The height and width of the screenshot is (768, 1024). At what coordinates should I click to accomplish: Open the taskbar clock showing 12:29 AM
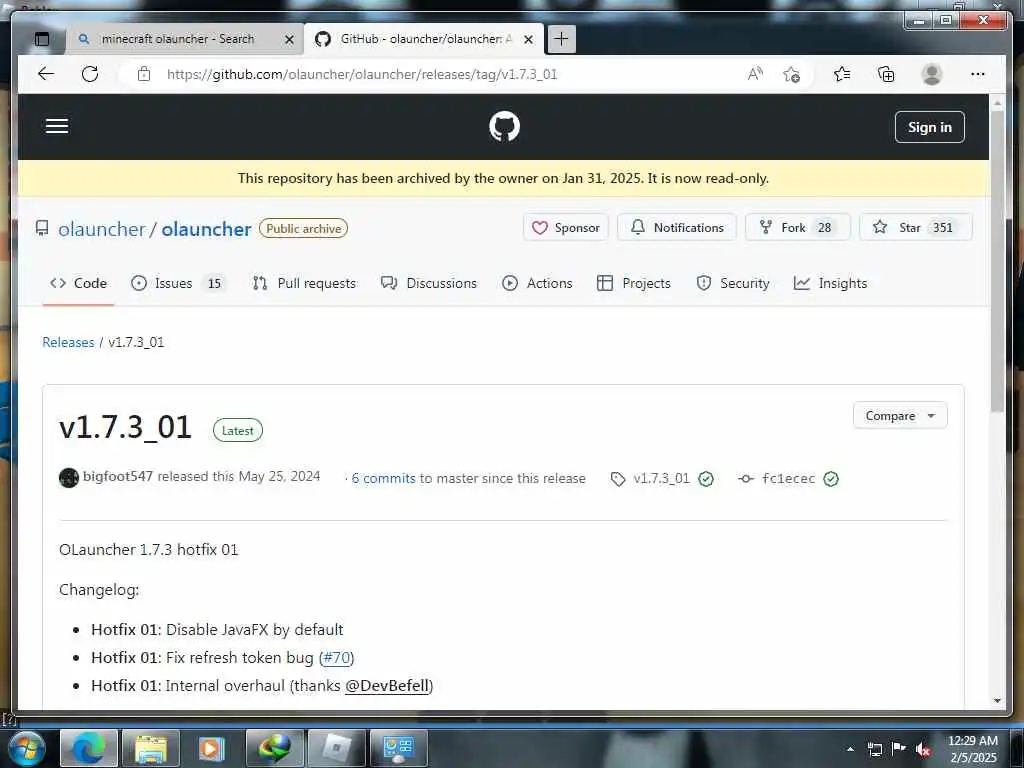pos(972,748)
